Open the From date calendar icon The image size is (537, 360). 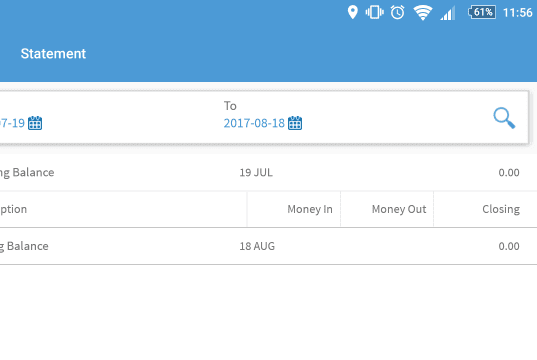pos(35,123)
